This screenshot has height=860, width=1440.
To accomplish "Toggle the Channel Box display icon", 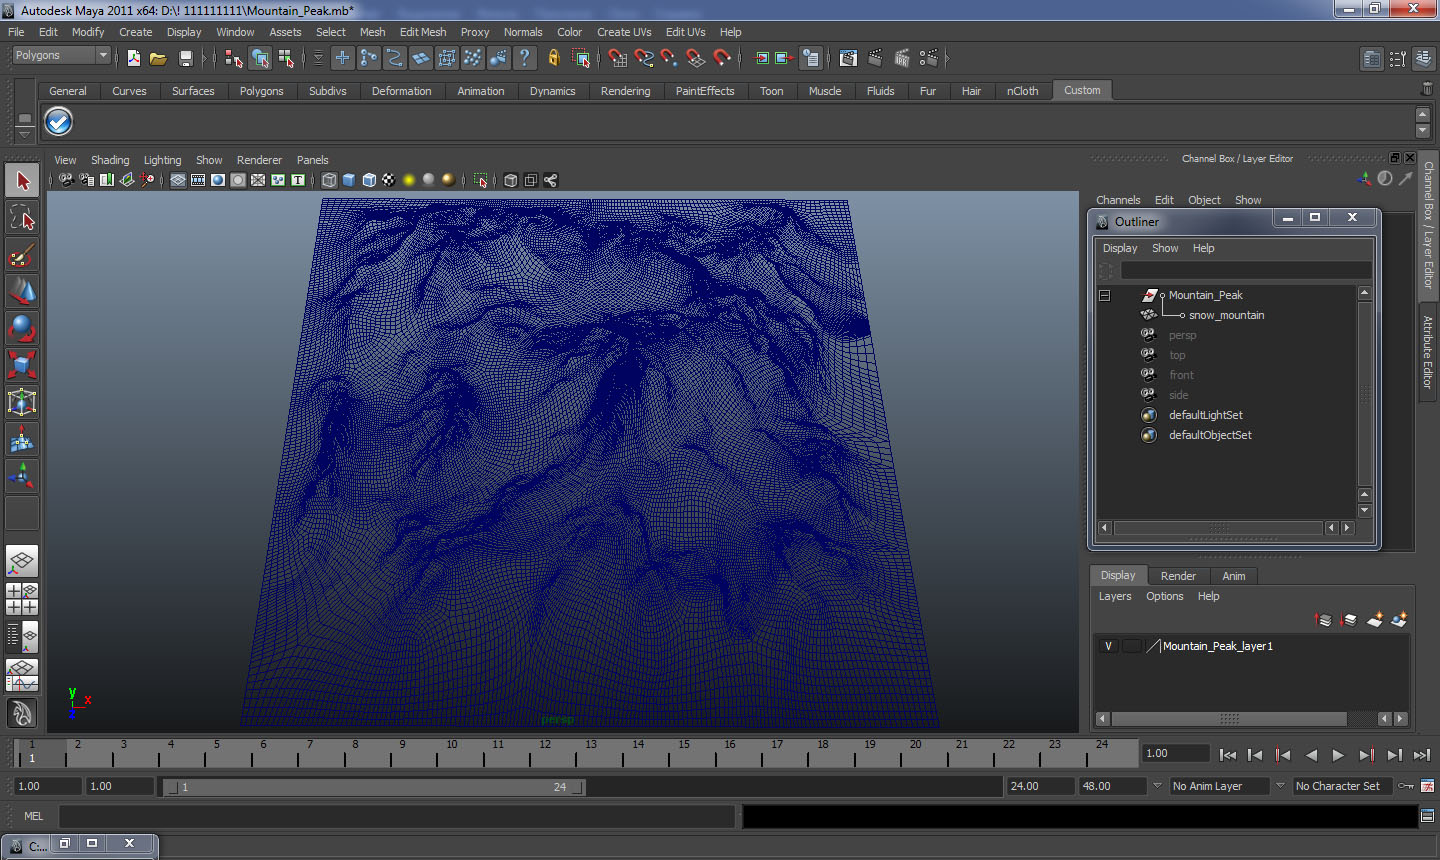I will (x=1423, y=59).
